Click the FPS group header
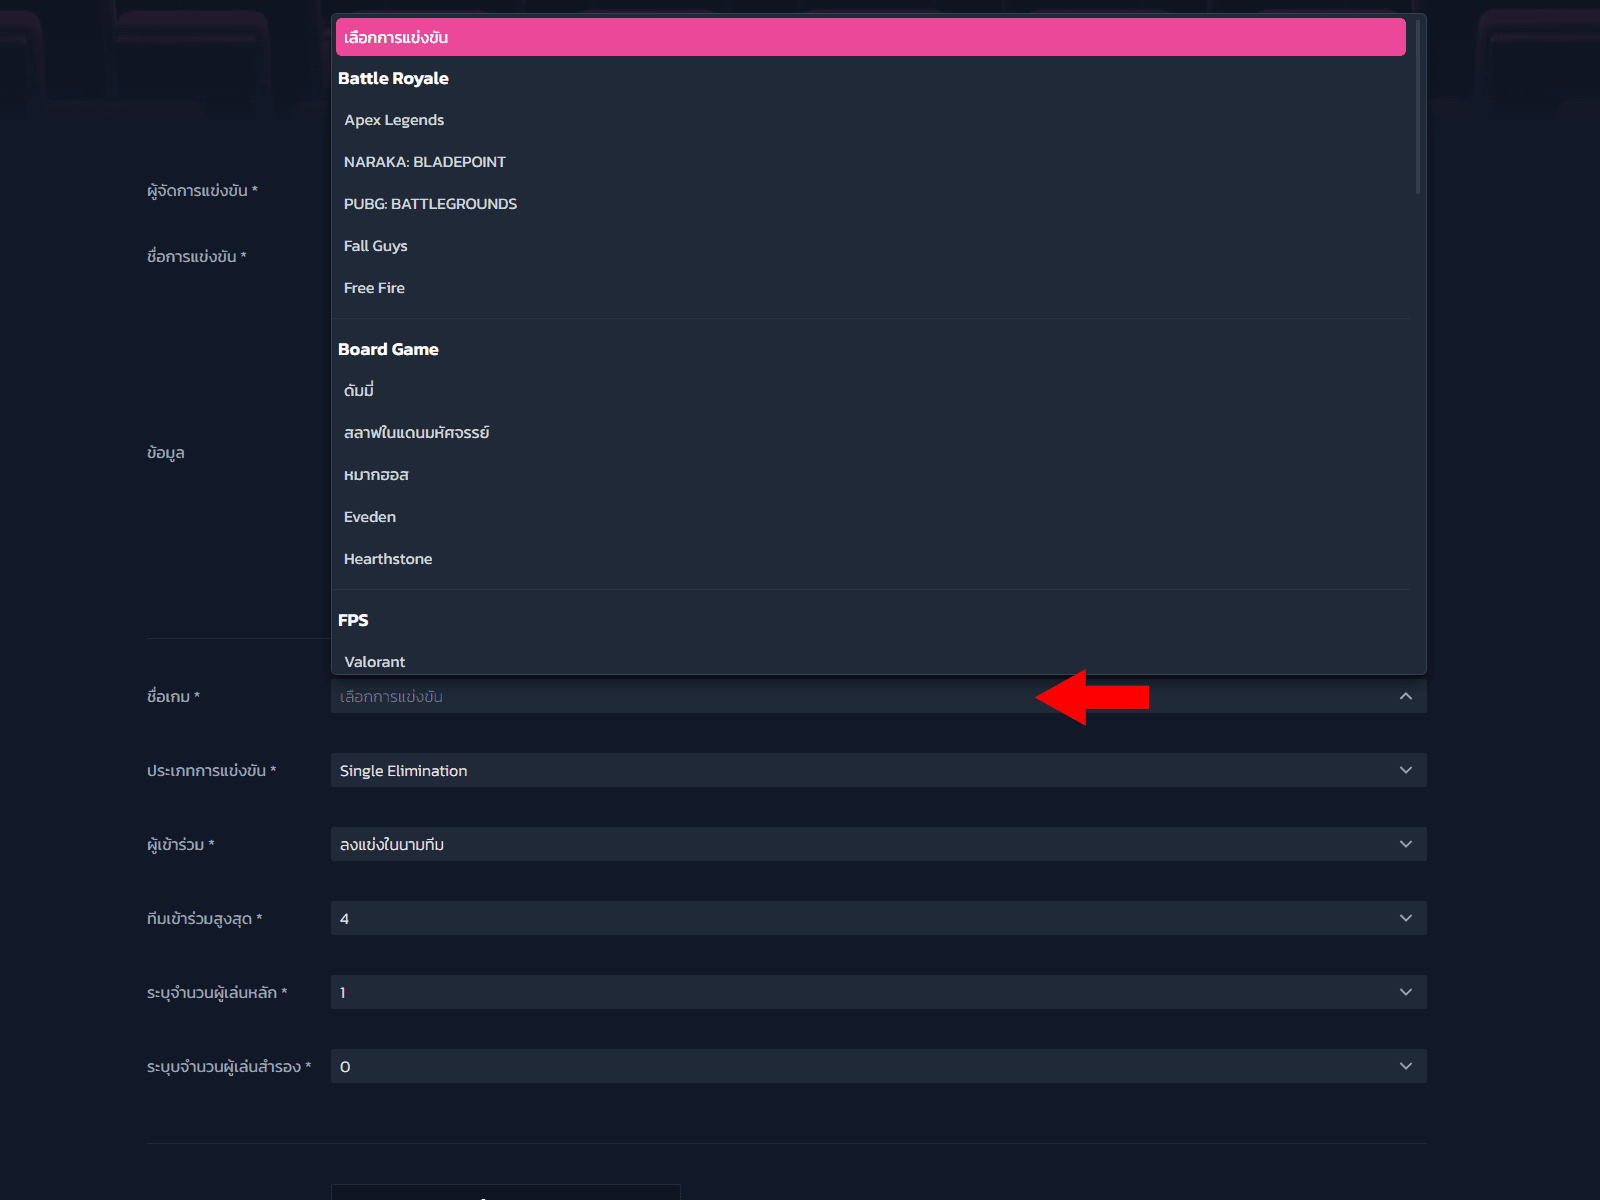 (x=353, y=620)
